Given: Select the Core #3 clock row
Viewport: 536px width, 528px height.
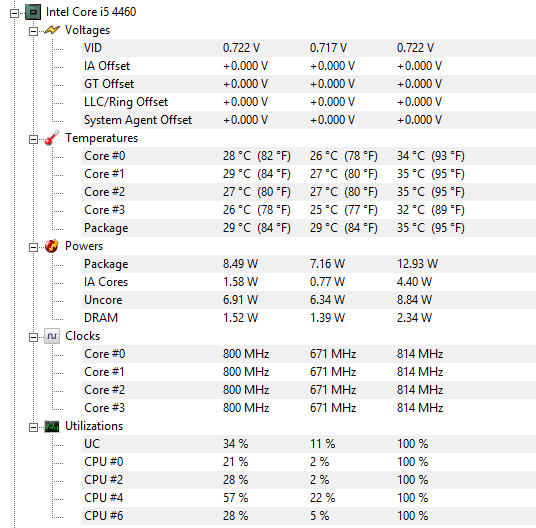Looking at the screenshot, I should (x=309, y=408).
